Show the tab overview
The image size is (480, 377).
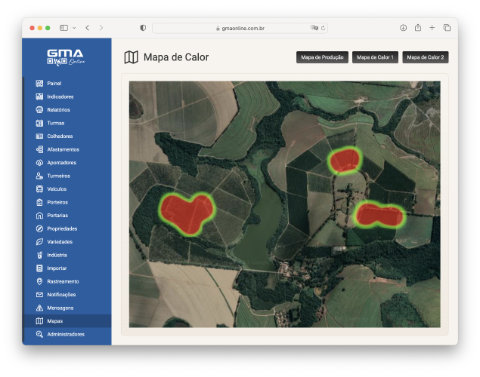point(447,28)
